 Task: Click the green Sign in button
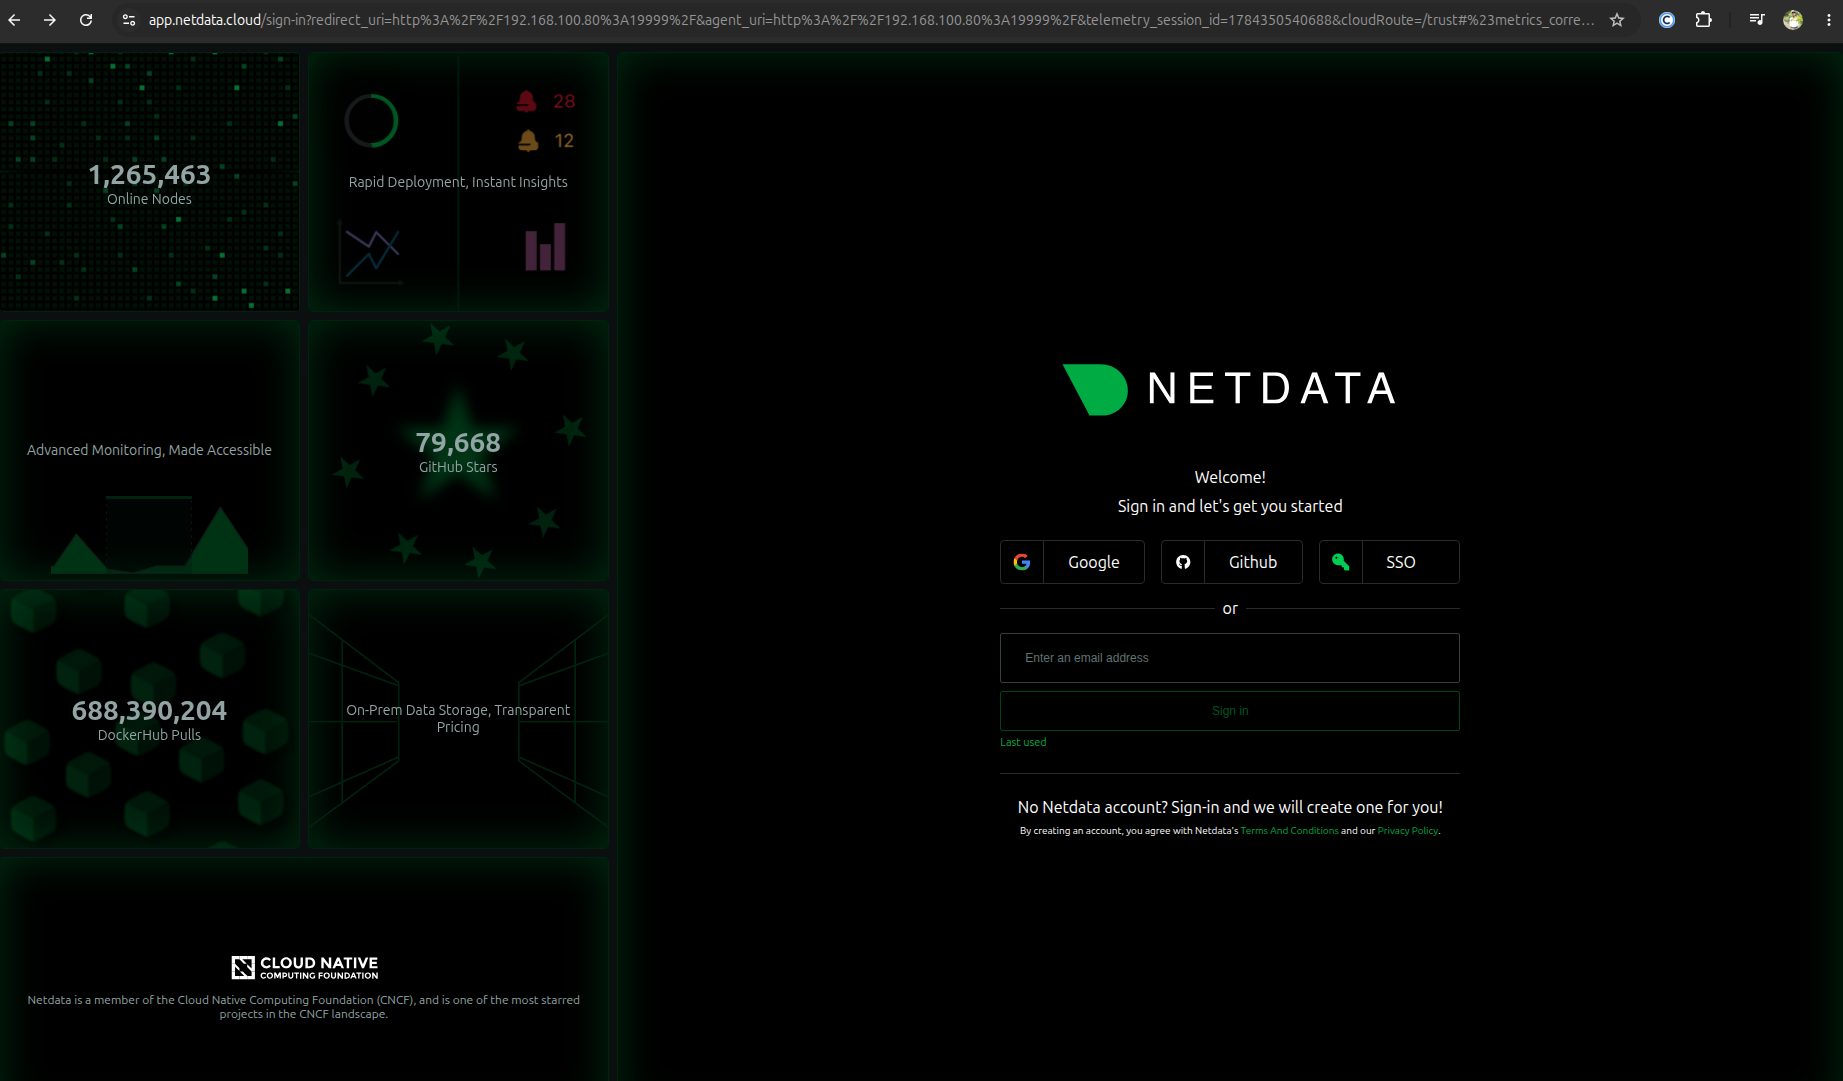coord(1230,711)
